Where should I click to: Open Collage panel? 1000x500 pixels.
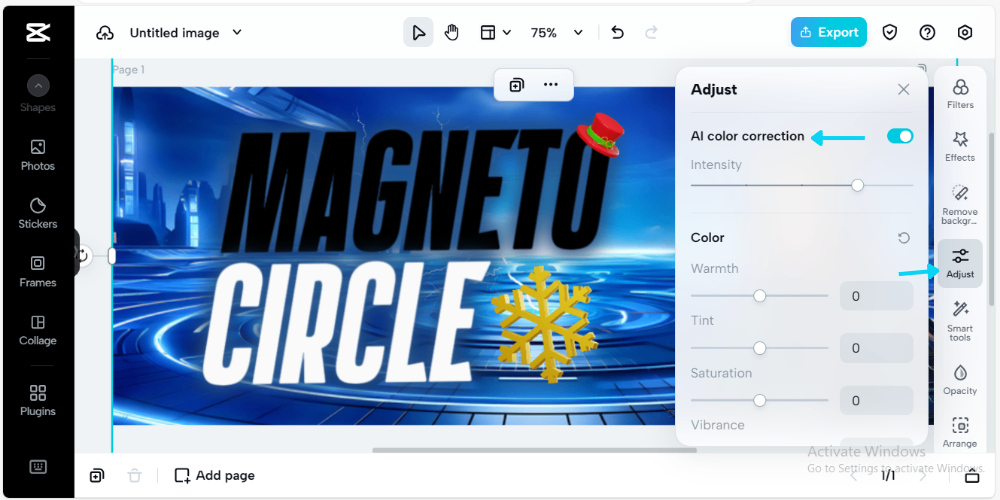pos(38,330)
